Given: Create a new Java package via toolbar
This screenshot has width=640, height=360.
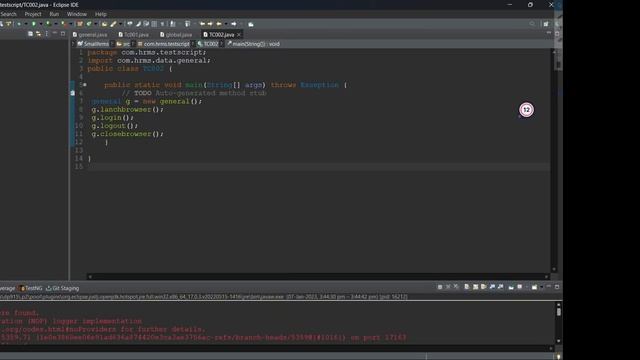Looking at the screenshot, I should point(80,24).
